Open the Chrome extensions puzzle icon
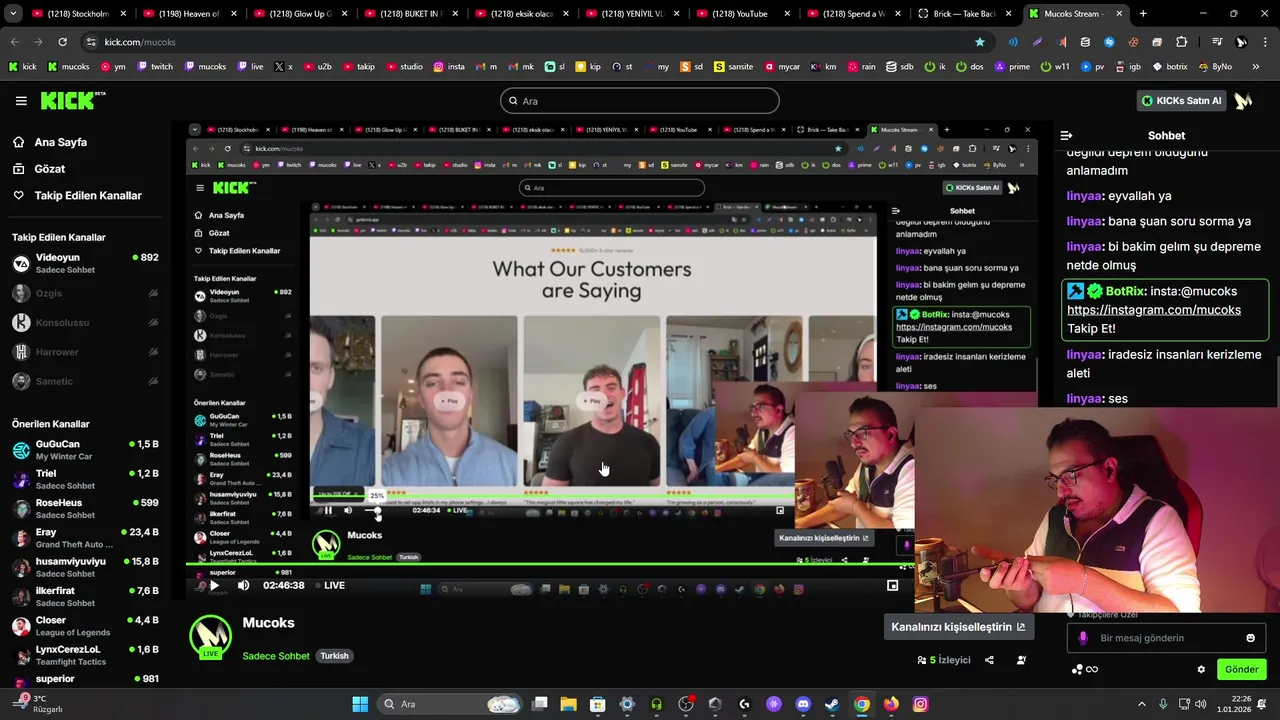This screenshot has width=1280, height=720. pyautogui.click(x=1181, y=42)
